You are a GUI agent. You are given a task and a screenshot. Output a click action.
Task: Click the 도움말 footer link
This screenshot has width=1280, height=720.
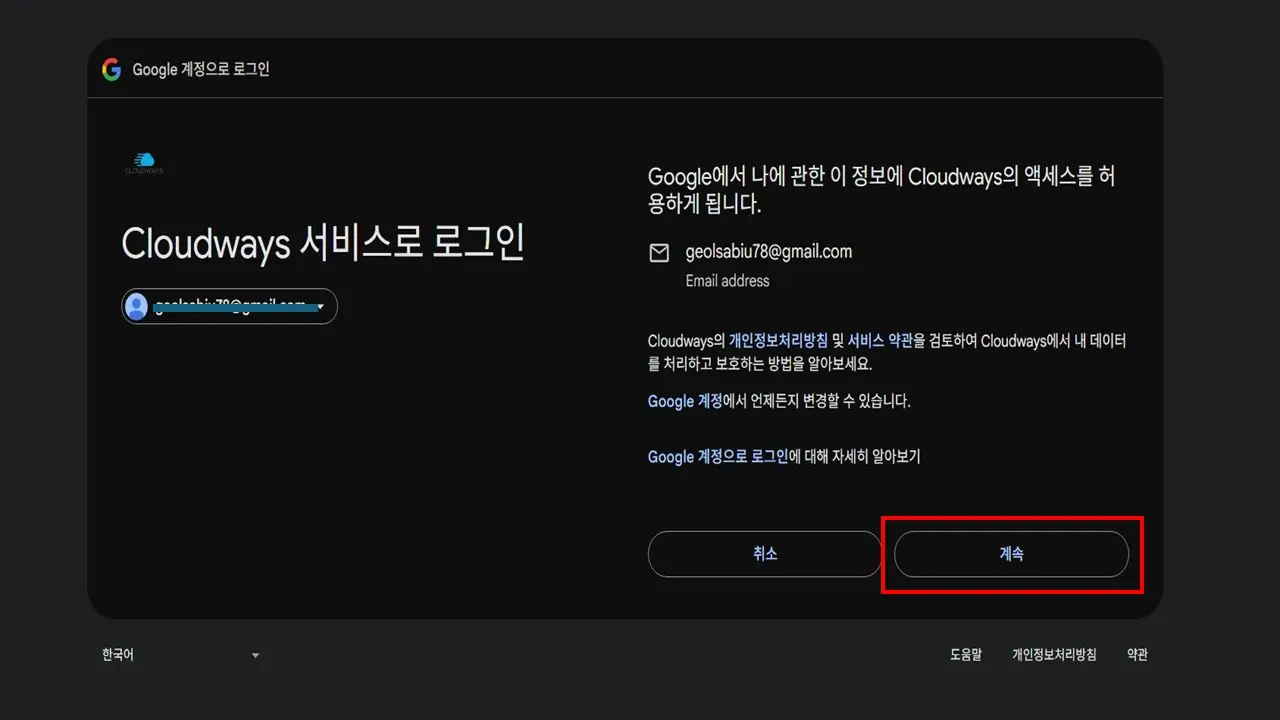pyautogui.click(x=966, y=655)
